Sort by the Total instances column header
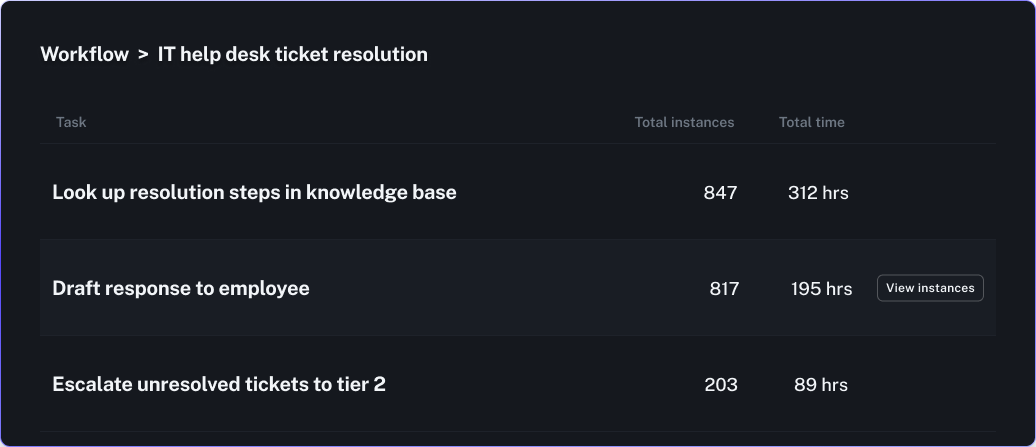Viewport: 1036px width, 447px height. [684, 122]
